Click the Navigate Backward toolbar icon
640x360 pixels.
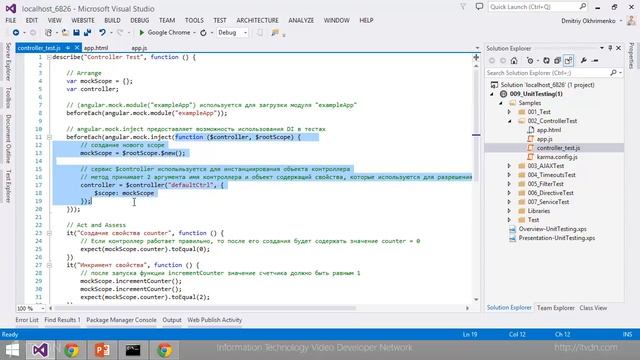16,32
